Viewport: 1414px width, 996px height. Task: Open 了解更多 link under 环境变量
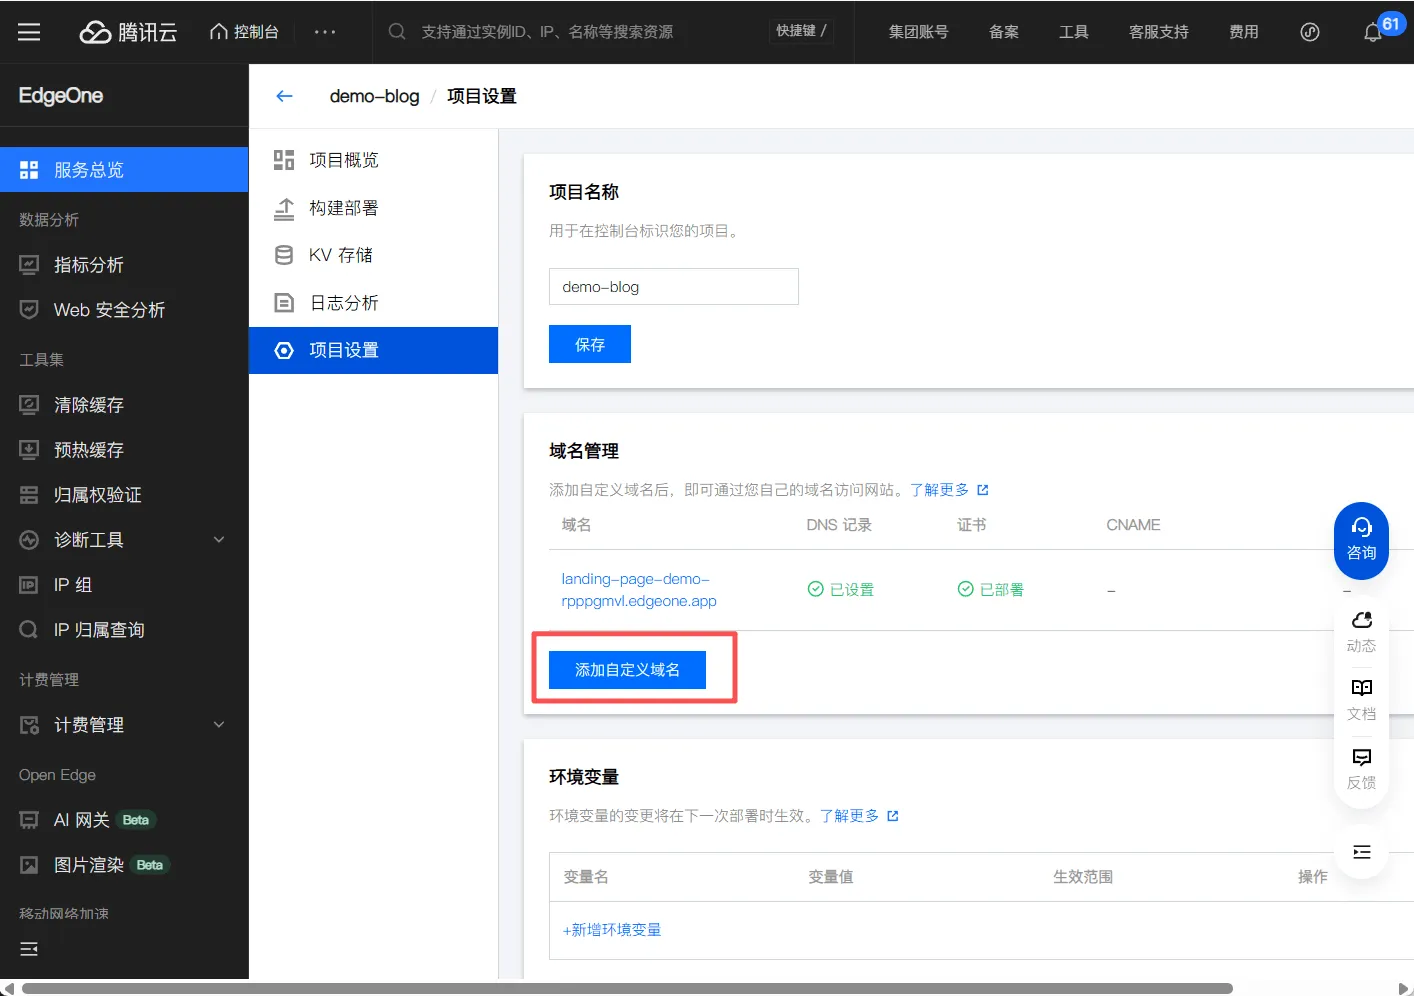click(849, 816)
